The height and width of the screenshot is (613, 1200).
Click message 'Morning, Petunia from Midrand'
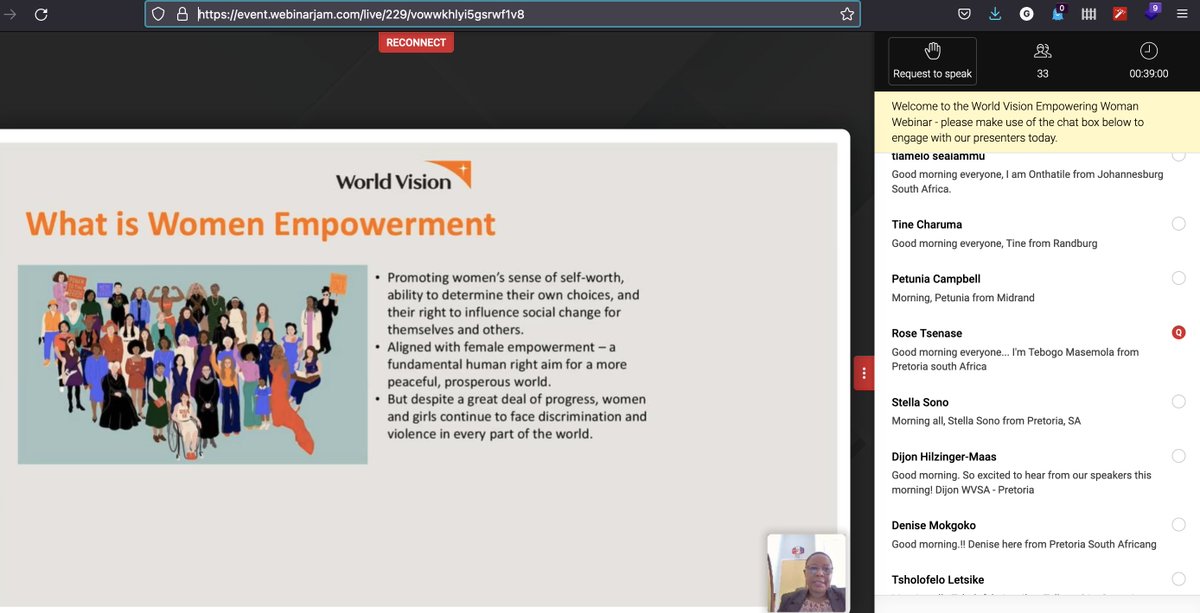[963, 297]
